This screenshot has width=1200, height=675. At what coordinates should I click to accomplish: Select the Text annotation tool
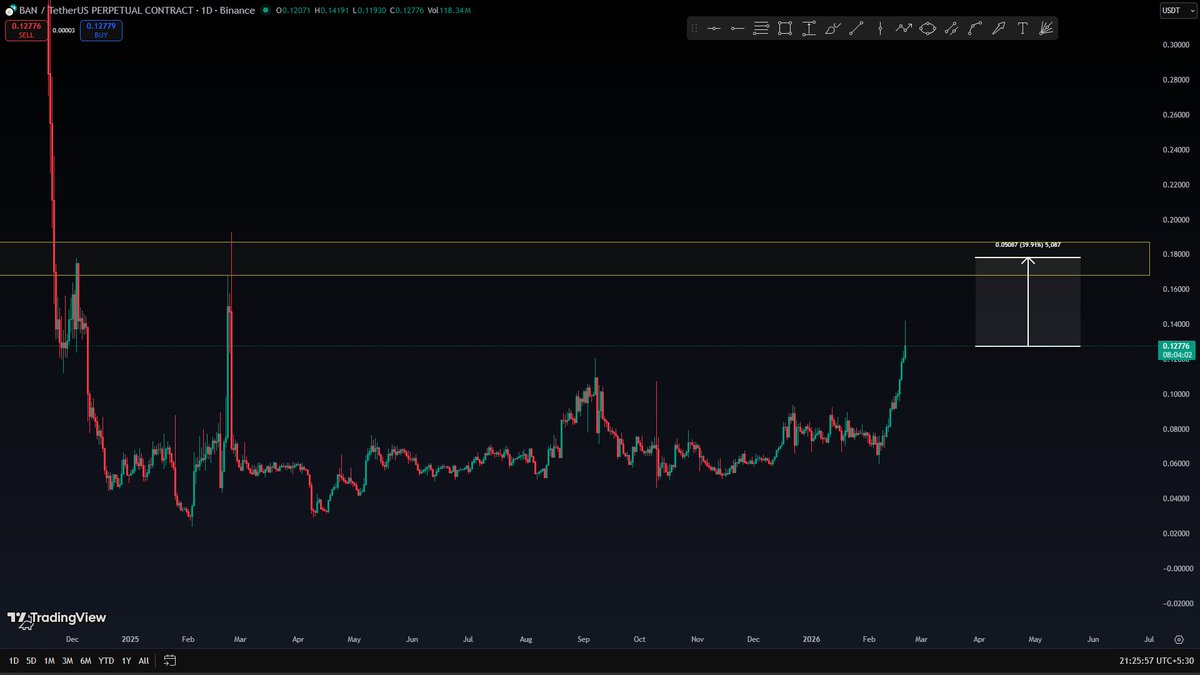click(1022, 28)
